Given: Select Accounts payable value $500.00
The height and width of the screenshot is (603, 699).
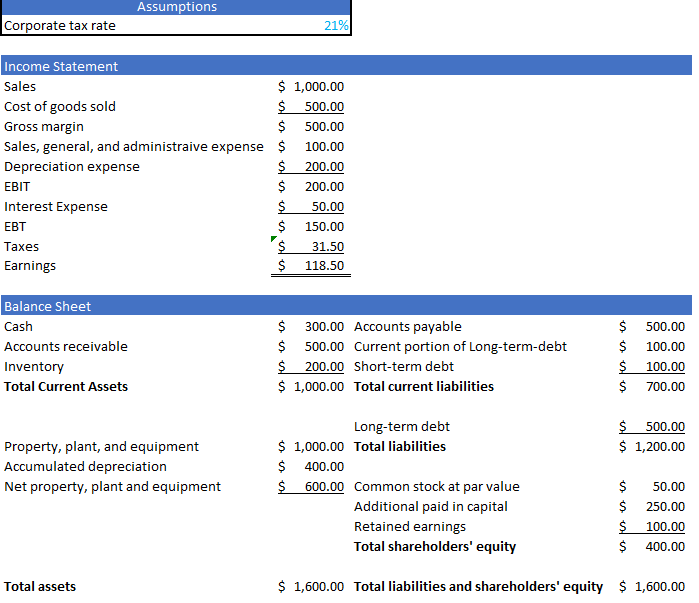Looking at the screenshot, I should (x=652, y=327).
